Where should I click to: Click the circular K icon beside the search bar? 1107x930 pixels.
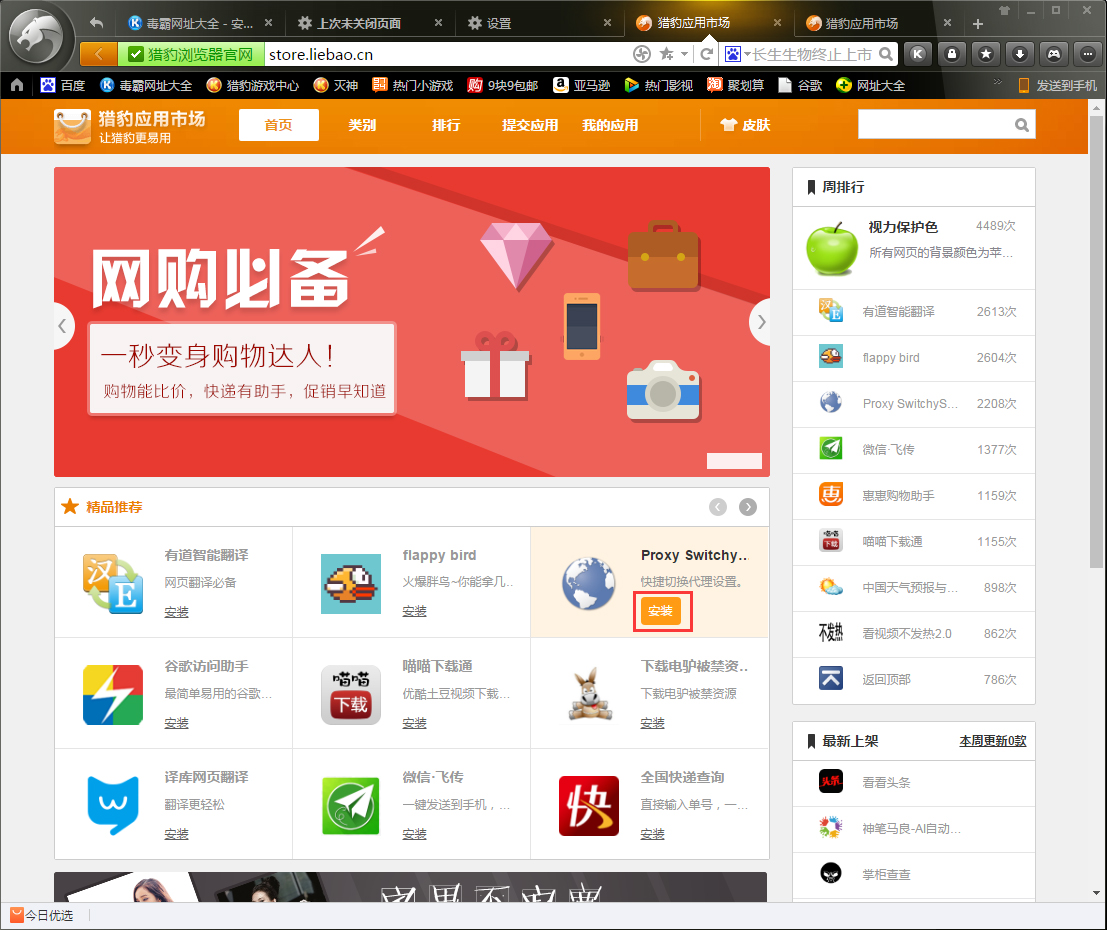coord(917,54)
